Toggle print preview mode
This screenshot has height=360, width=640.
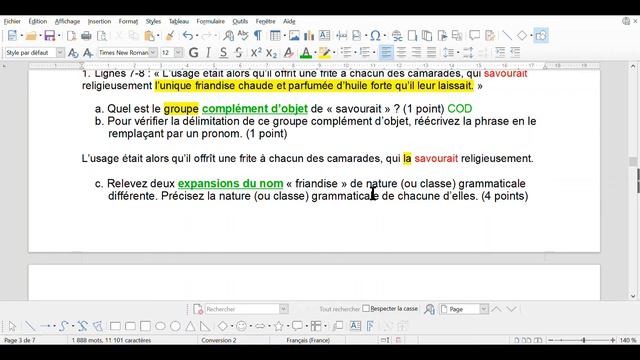tap(102, 36)
